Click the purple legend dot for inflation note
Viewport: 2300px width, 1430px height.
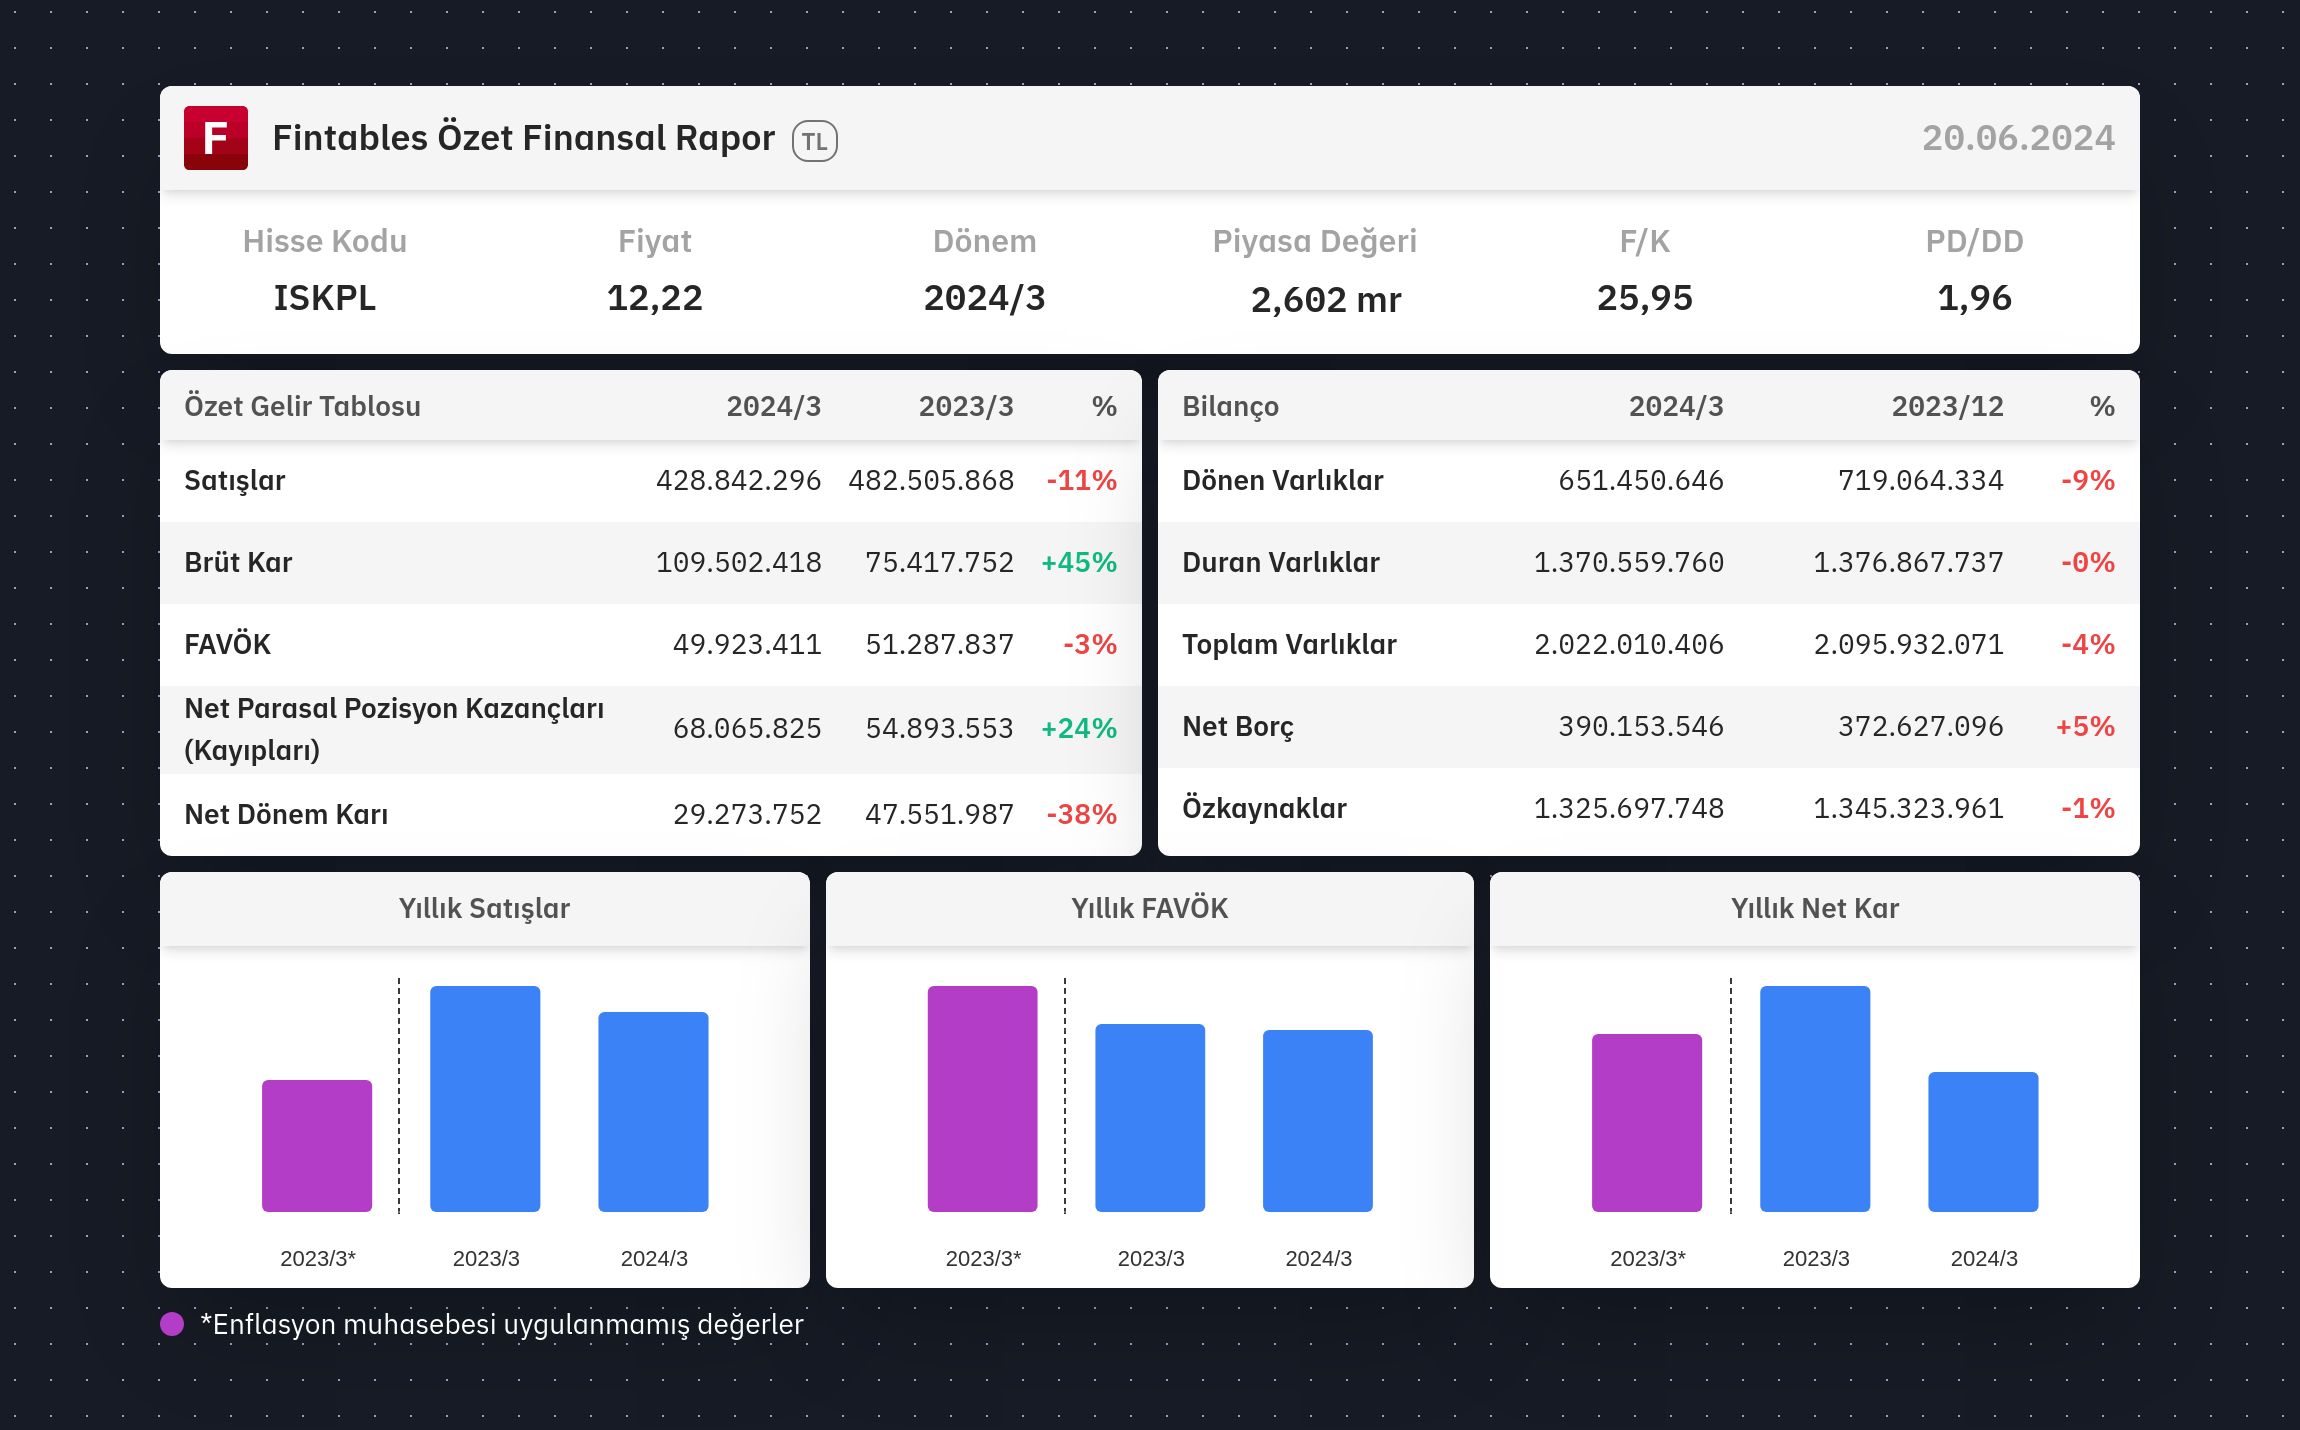pyautogui.click(x=172, y=1324)
